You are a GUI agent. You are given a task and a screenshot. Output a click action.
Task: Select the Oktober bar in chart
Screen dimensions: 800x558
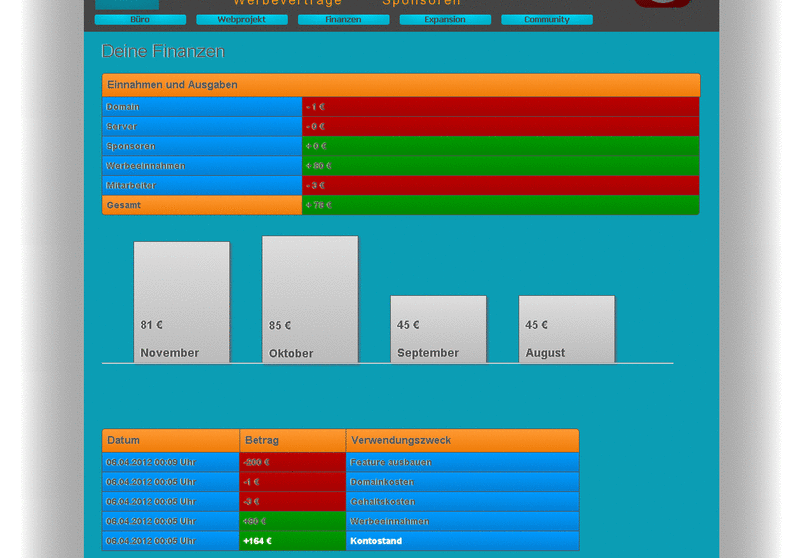coord(310,299)
